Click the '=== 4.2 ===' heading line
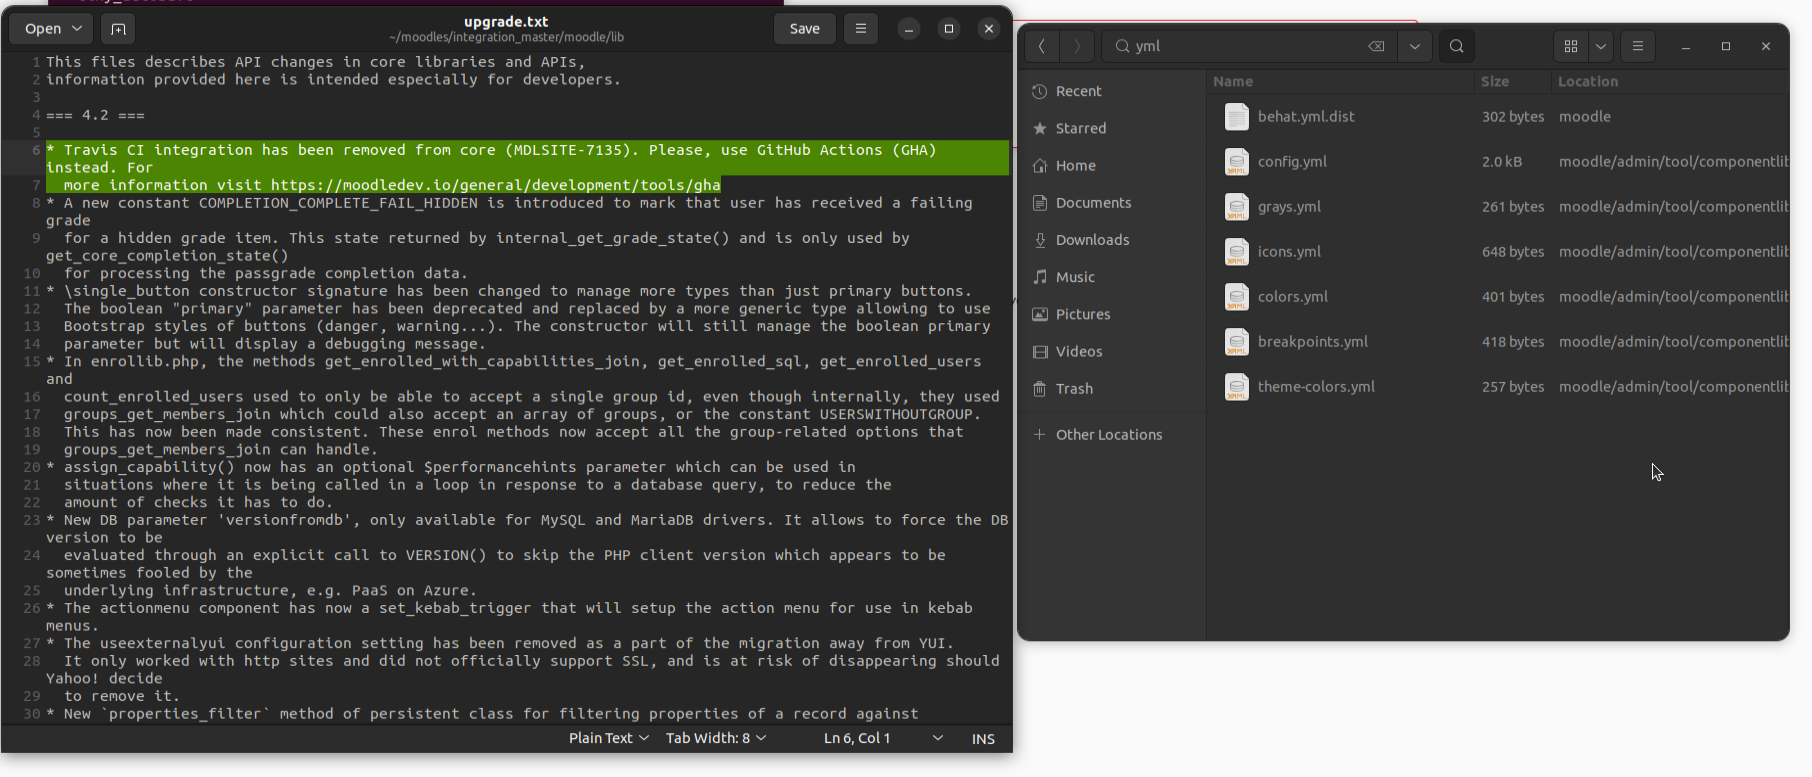This screenshot has width=1812, height=777. point(95,115)
